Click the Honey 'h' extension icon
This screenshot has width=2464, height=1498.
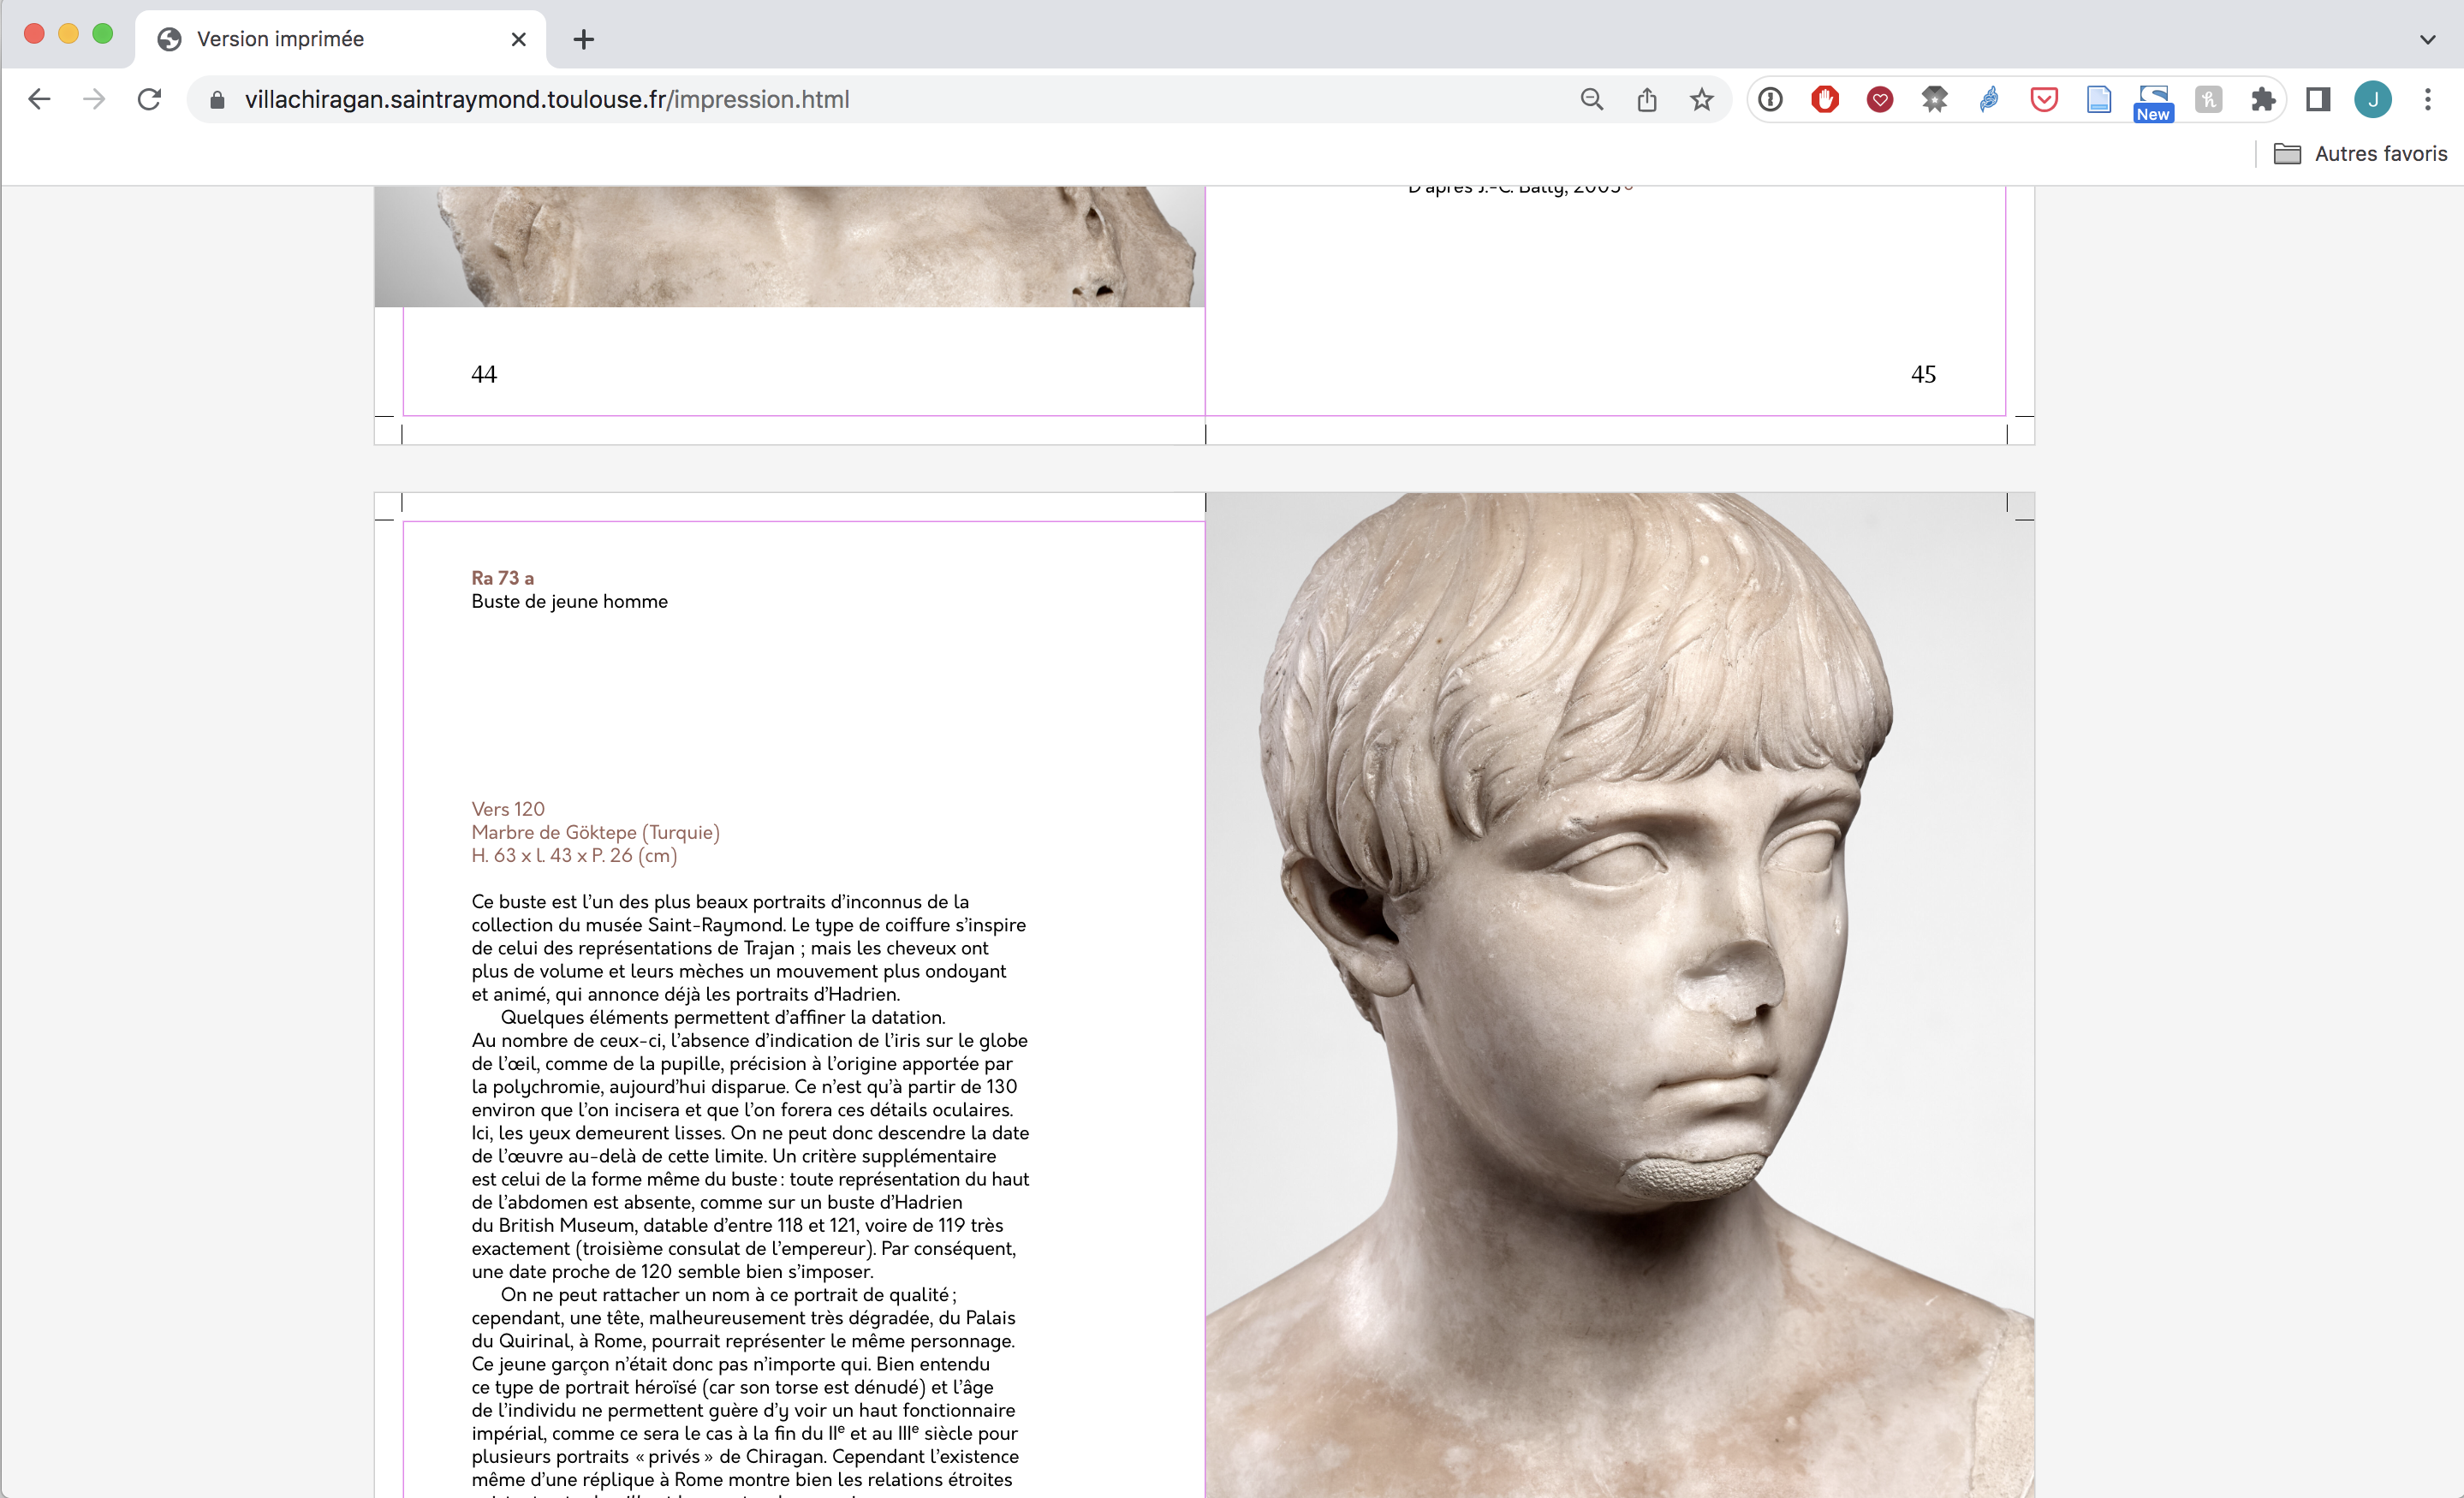click(2208, 99)
